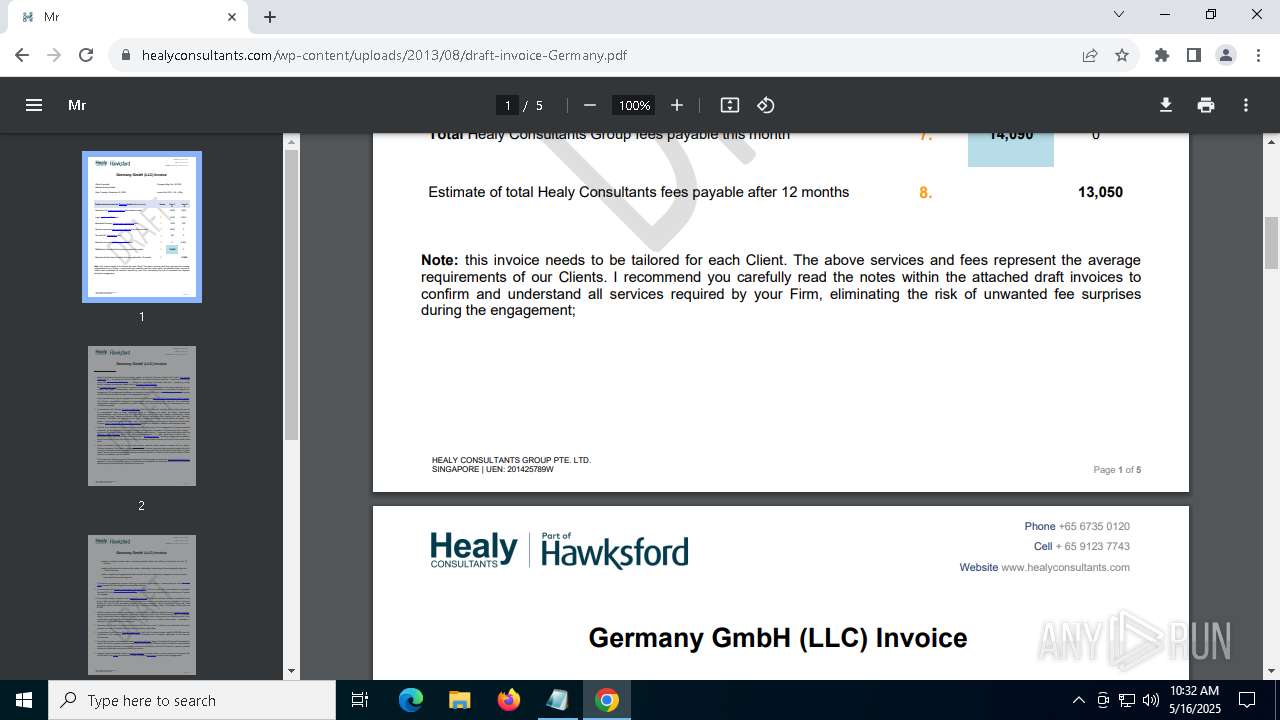
Task: Open the Chrome profile avatar
Action: 1226,55
